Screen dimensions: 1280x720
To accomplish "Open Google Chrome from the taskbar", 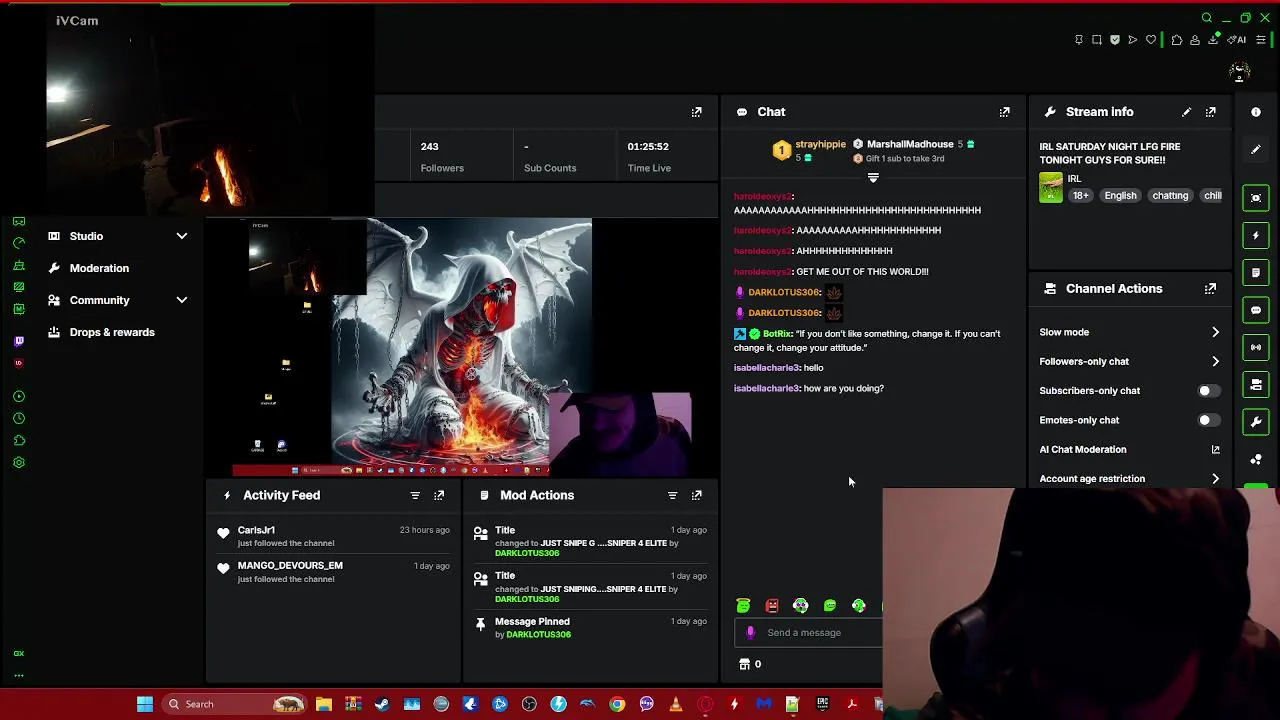I will coord(617,705).
